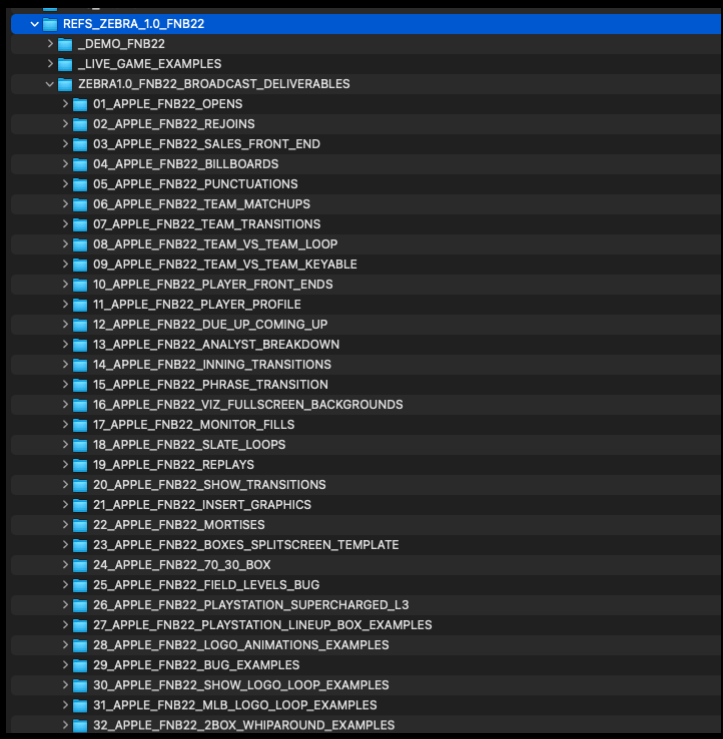Viewport: 723px width, 739px height.
Task: Expand 29_APPLE_FNB22_BUG_EXAMPLES chevron
Action: click(x=66, y=665)
